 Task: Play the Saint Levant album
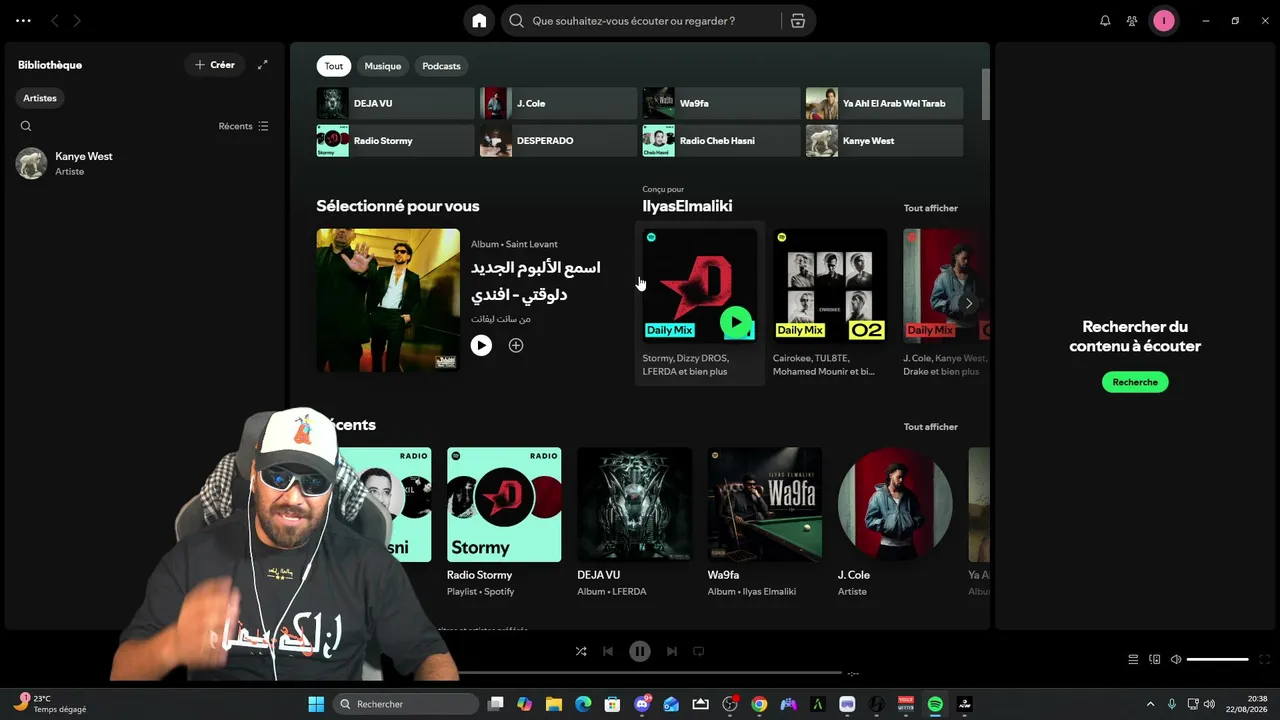point(481,345)
